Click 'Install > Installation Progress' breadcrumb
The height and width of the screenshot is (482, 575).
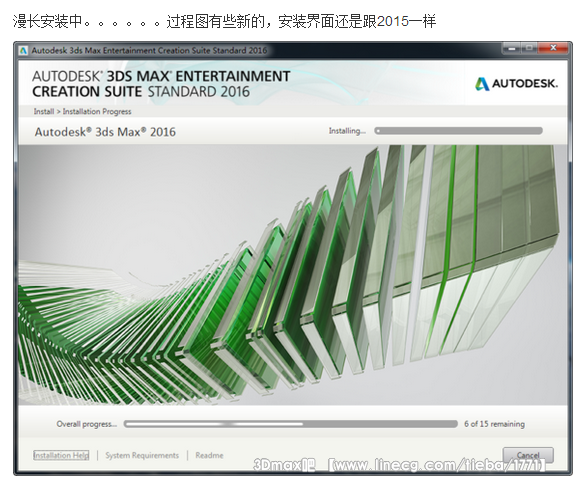83,112
